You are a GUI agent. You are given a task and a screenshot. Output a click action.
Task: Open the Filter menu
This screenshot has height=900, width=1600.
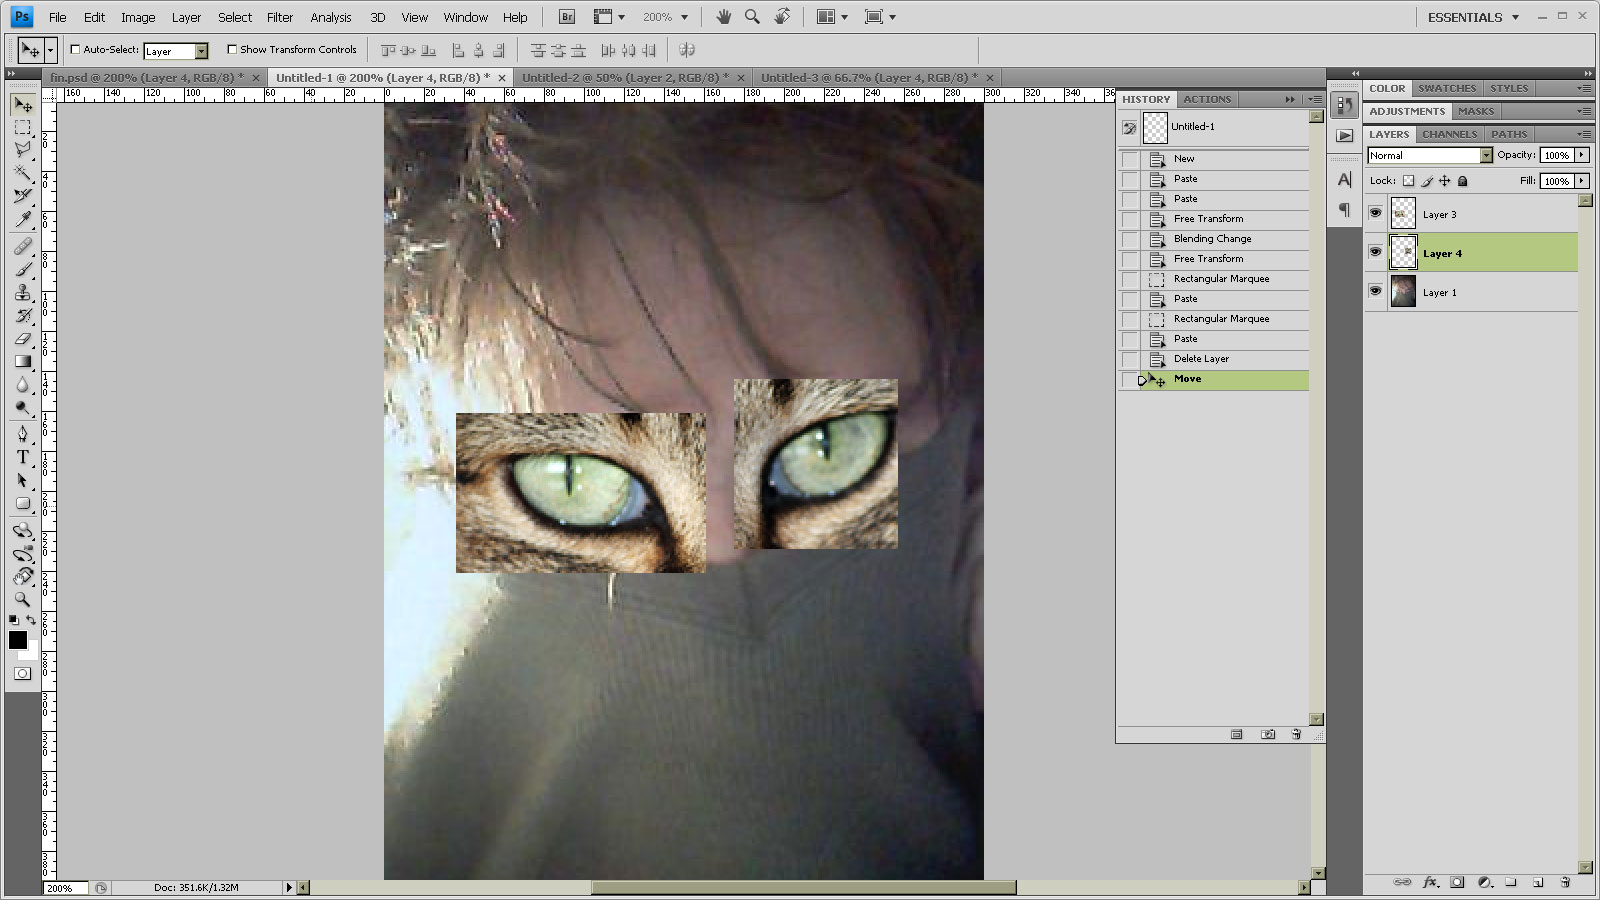point(280,17)
